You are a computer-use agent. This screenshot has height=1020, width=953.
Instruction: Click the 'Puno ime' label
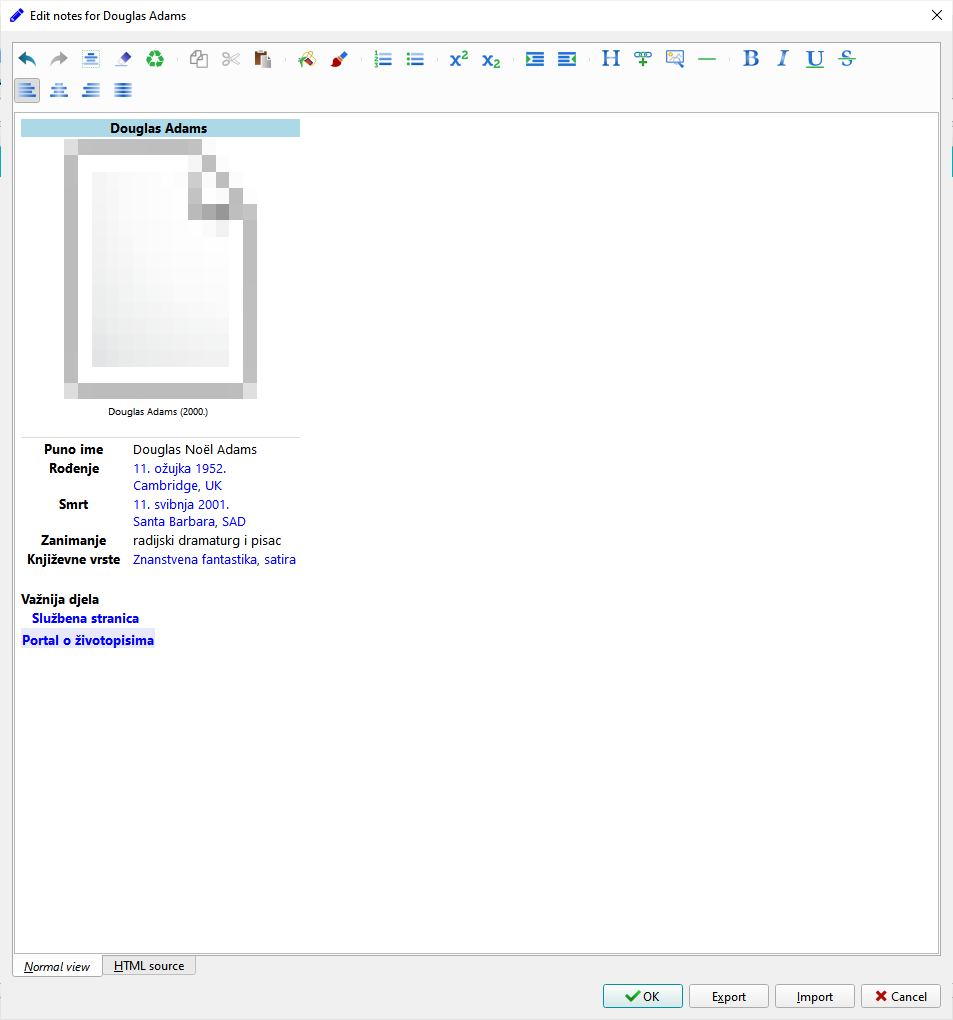pos(74,450)
